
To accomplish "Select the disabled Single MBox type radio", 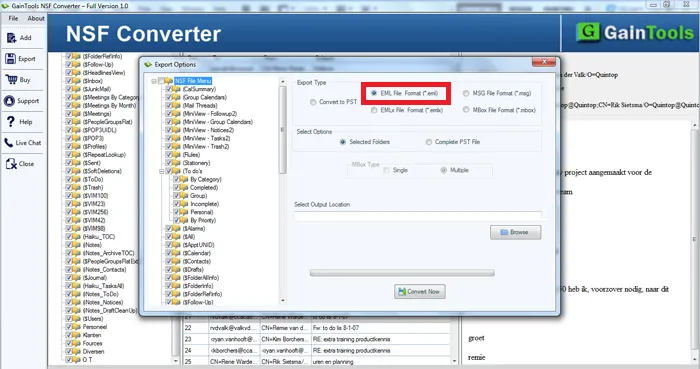I will click(x=386, y=170).
